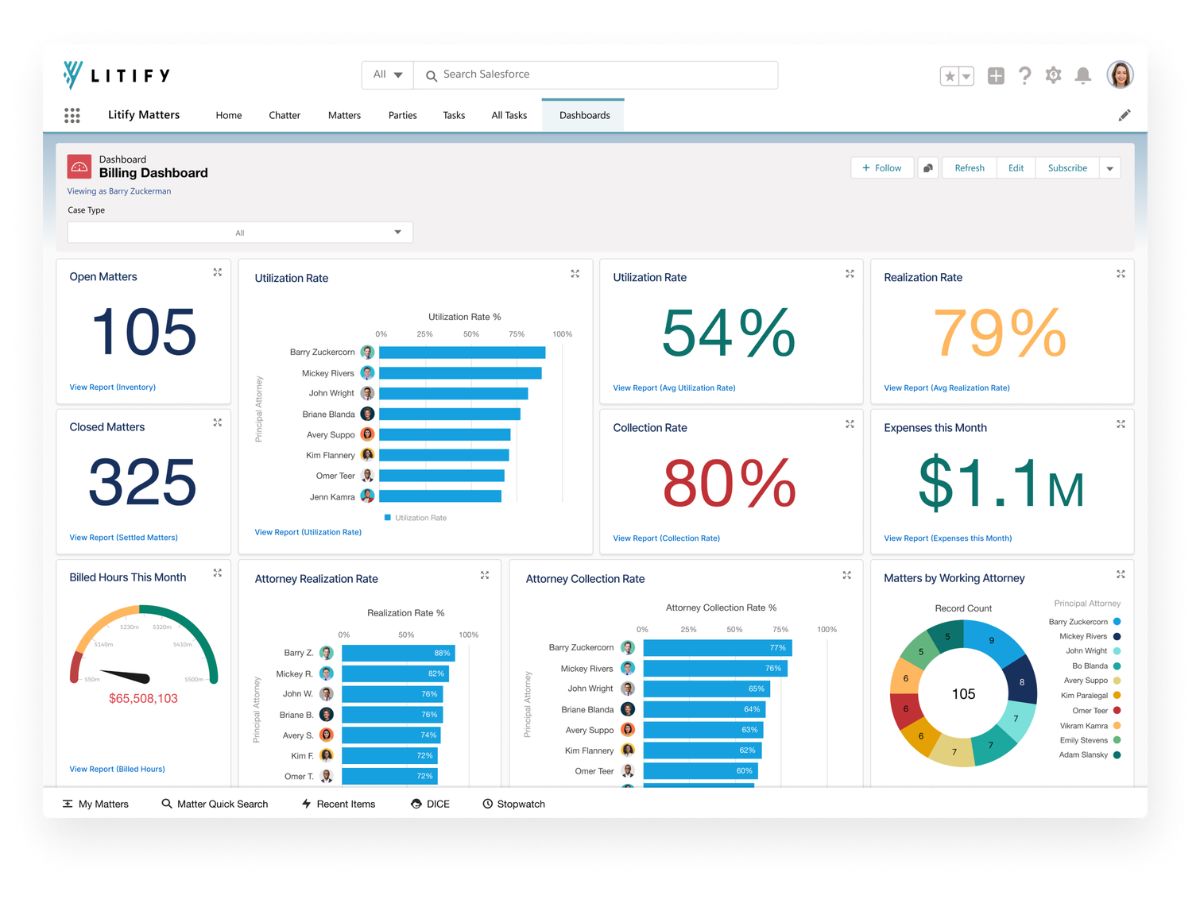
Task: Click the Search Salesforce field
Action: click(x=595, y=75)
